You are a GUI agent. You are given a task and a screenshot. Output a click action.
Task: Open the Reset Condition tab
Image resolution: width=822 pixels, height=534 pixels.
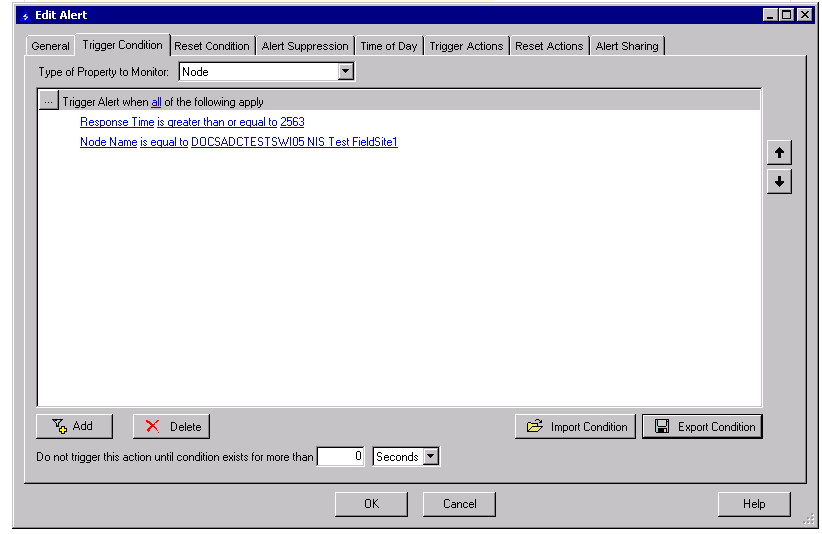(x=212, y=46)
